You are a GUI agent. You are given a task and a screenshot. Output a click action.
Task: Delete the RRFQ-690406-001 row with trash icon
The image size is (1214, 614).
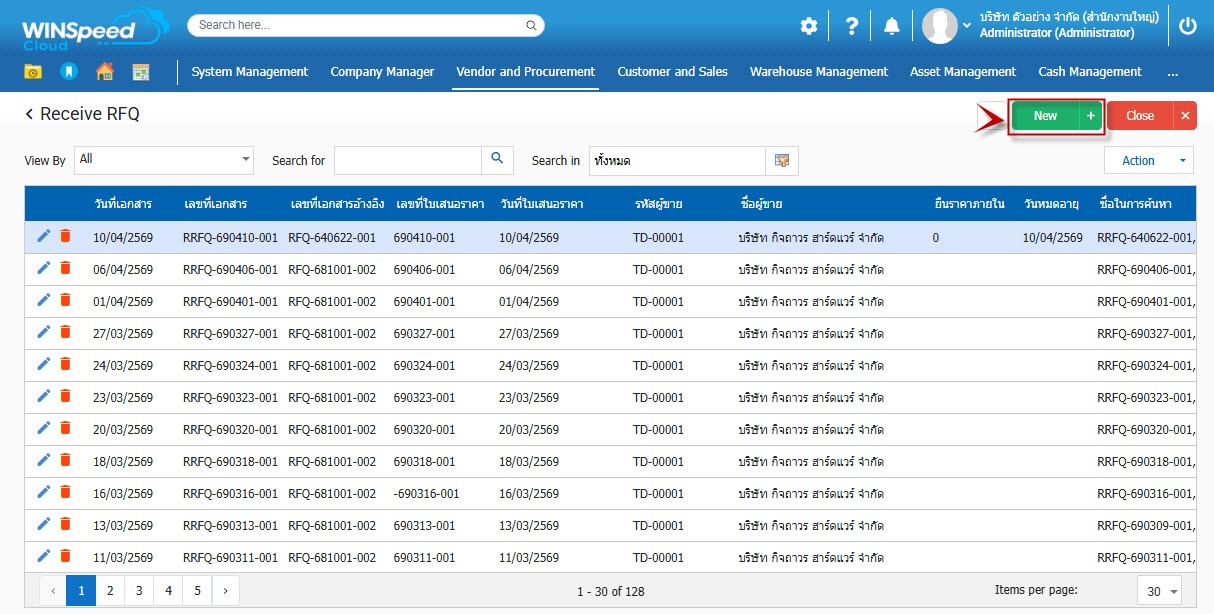pyautogui.click(x=65, y=269)
